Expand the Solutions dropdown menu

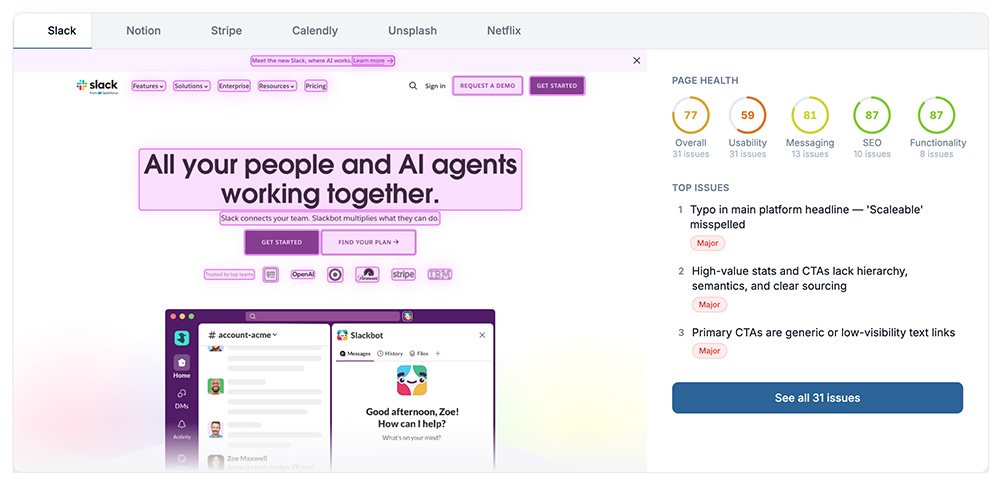[192, 86]
